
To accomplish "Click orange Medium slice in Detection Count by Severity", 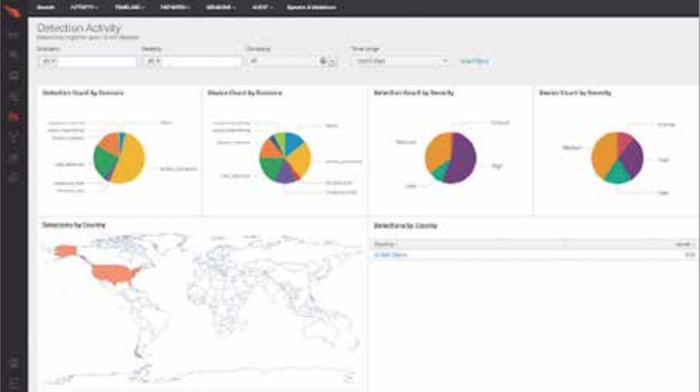I will (x=438, y=152).
